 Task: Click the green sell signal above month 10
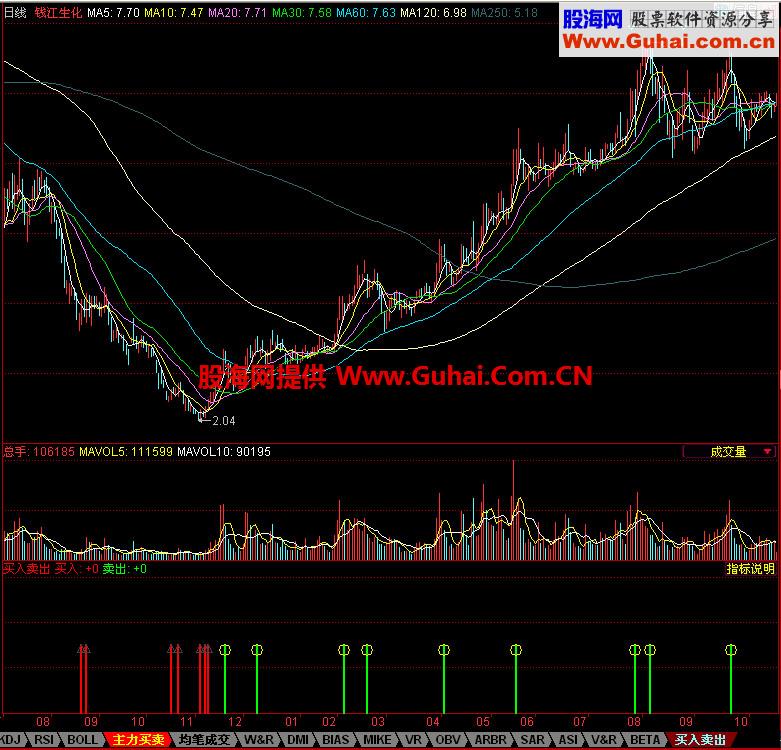coord(731,679)
